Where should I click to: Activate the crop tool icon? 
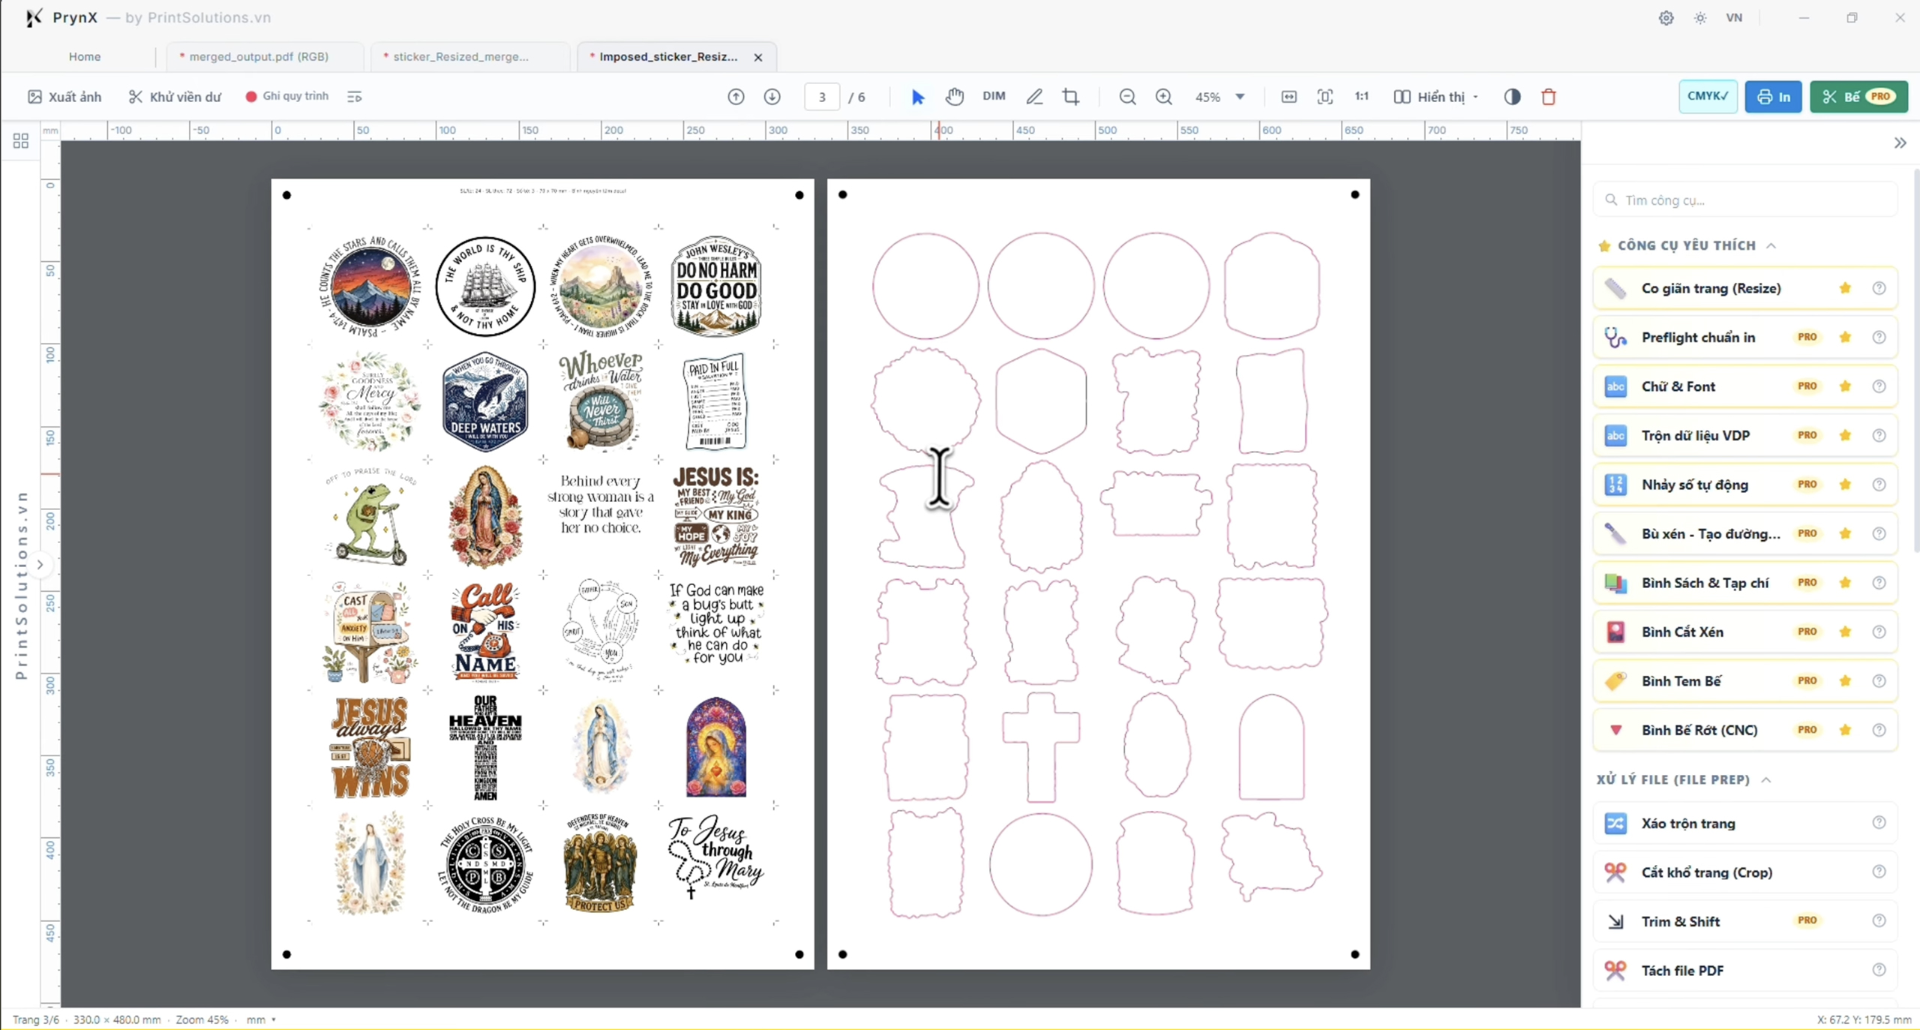1071,97
